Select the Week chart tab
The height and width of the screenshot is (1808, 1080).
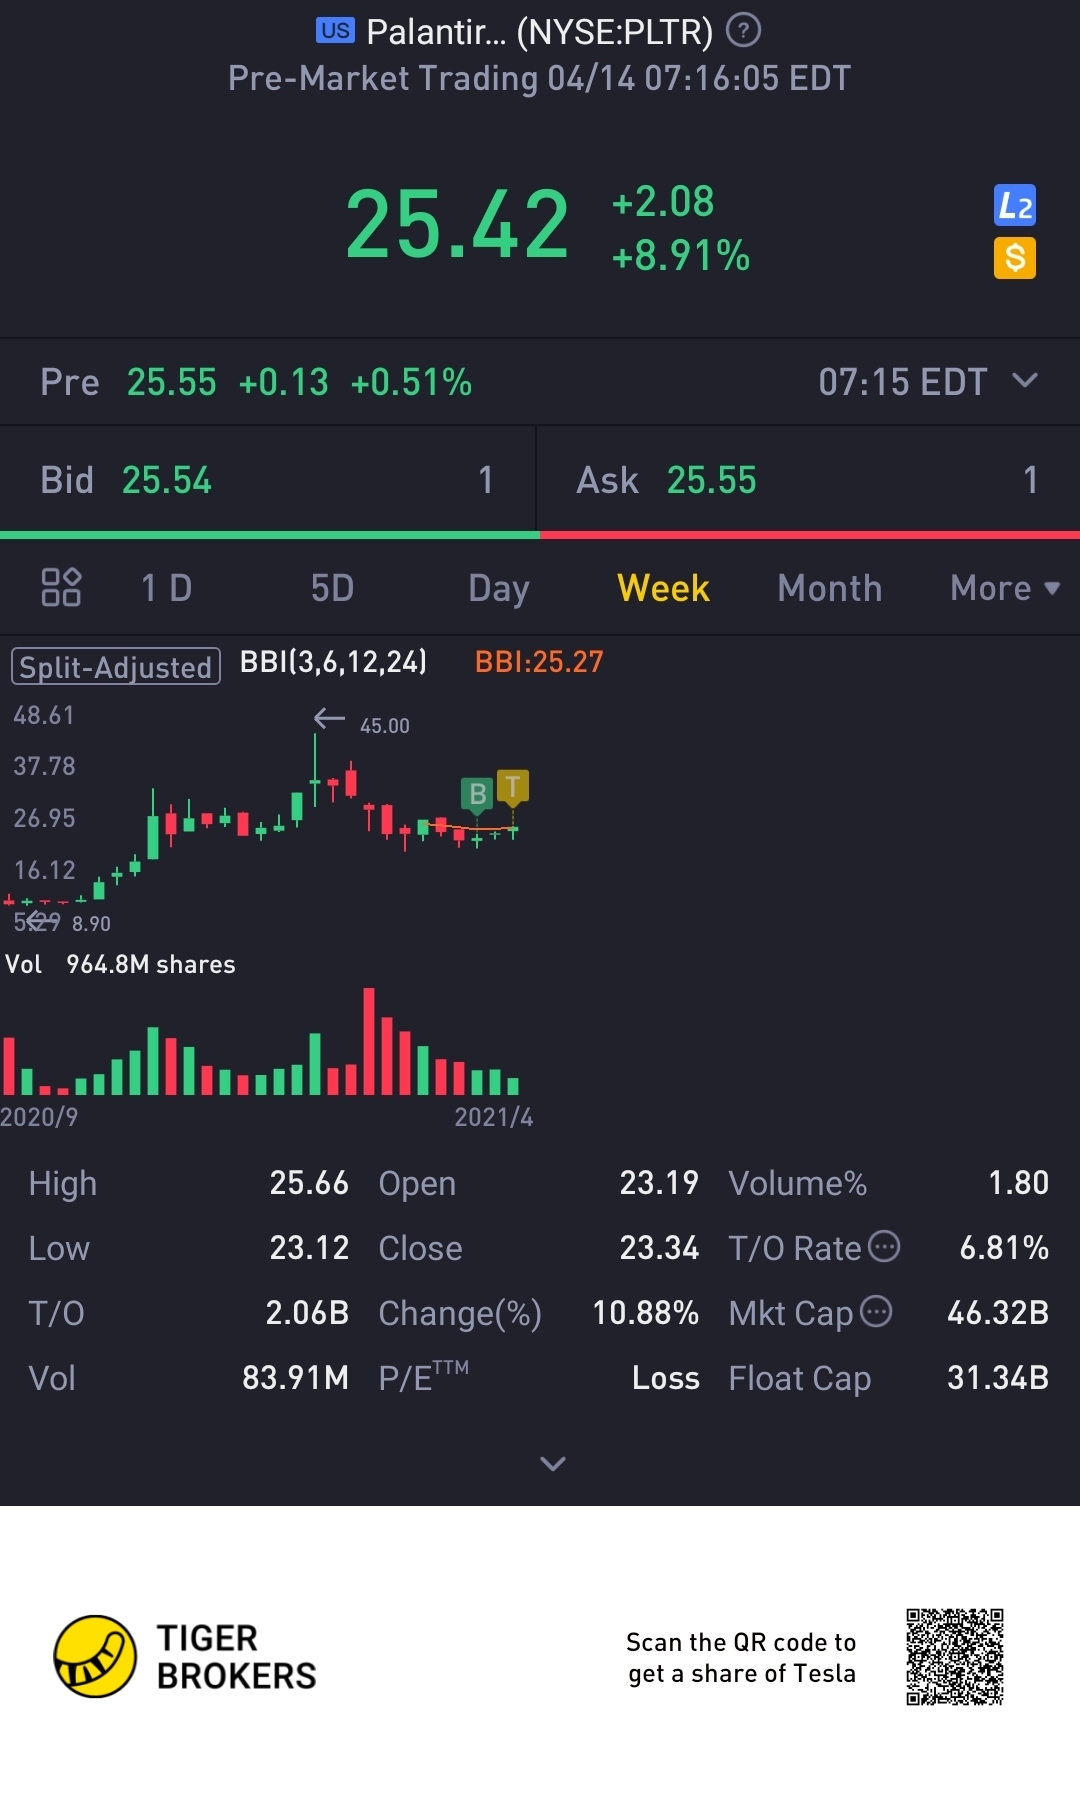pyautogui.click(x=663, y=588)
